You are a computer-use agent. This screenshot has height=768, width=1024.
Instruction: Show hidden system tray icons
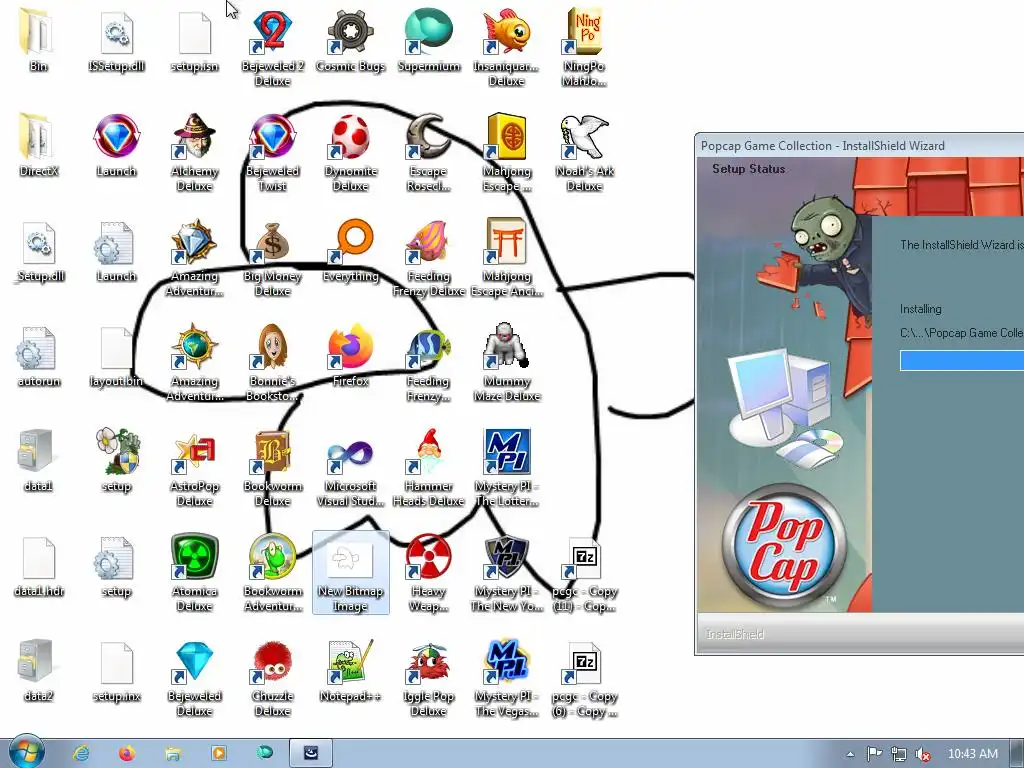[850, 754]
